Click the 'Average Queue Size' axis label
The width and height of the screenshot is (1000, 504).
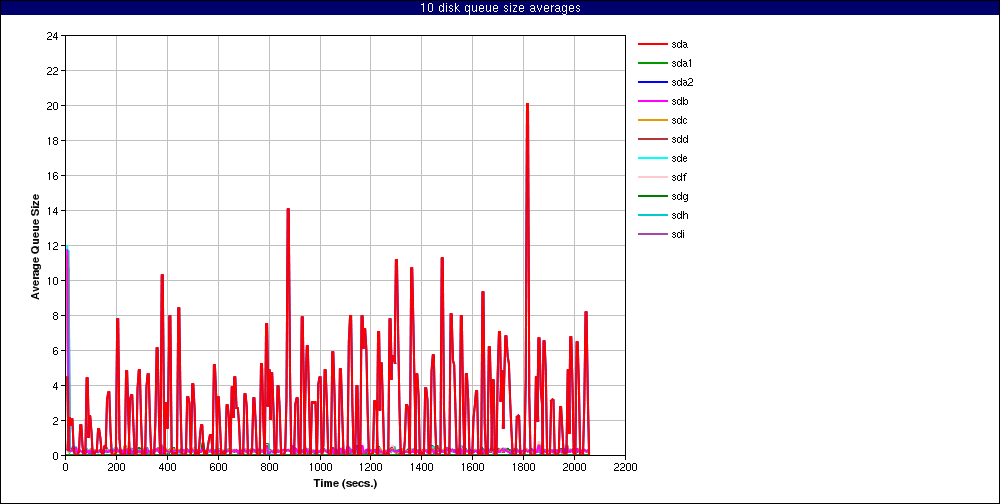point(35,246)
